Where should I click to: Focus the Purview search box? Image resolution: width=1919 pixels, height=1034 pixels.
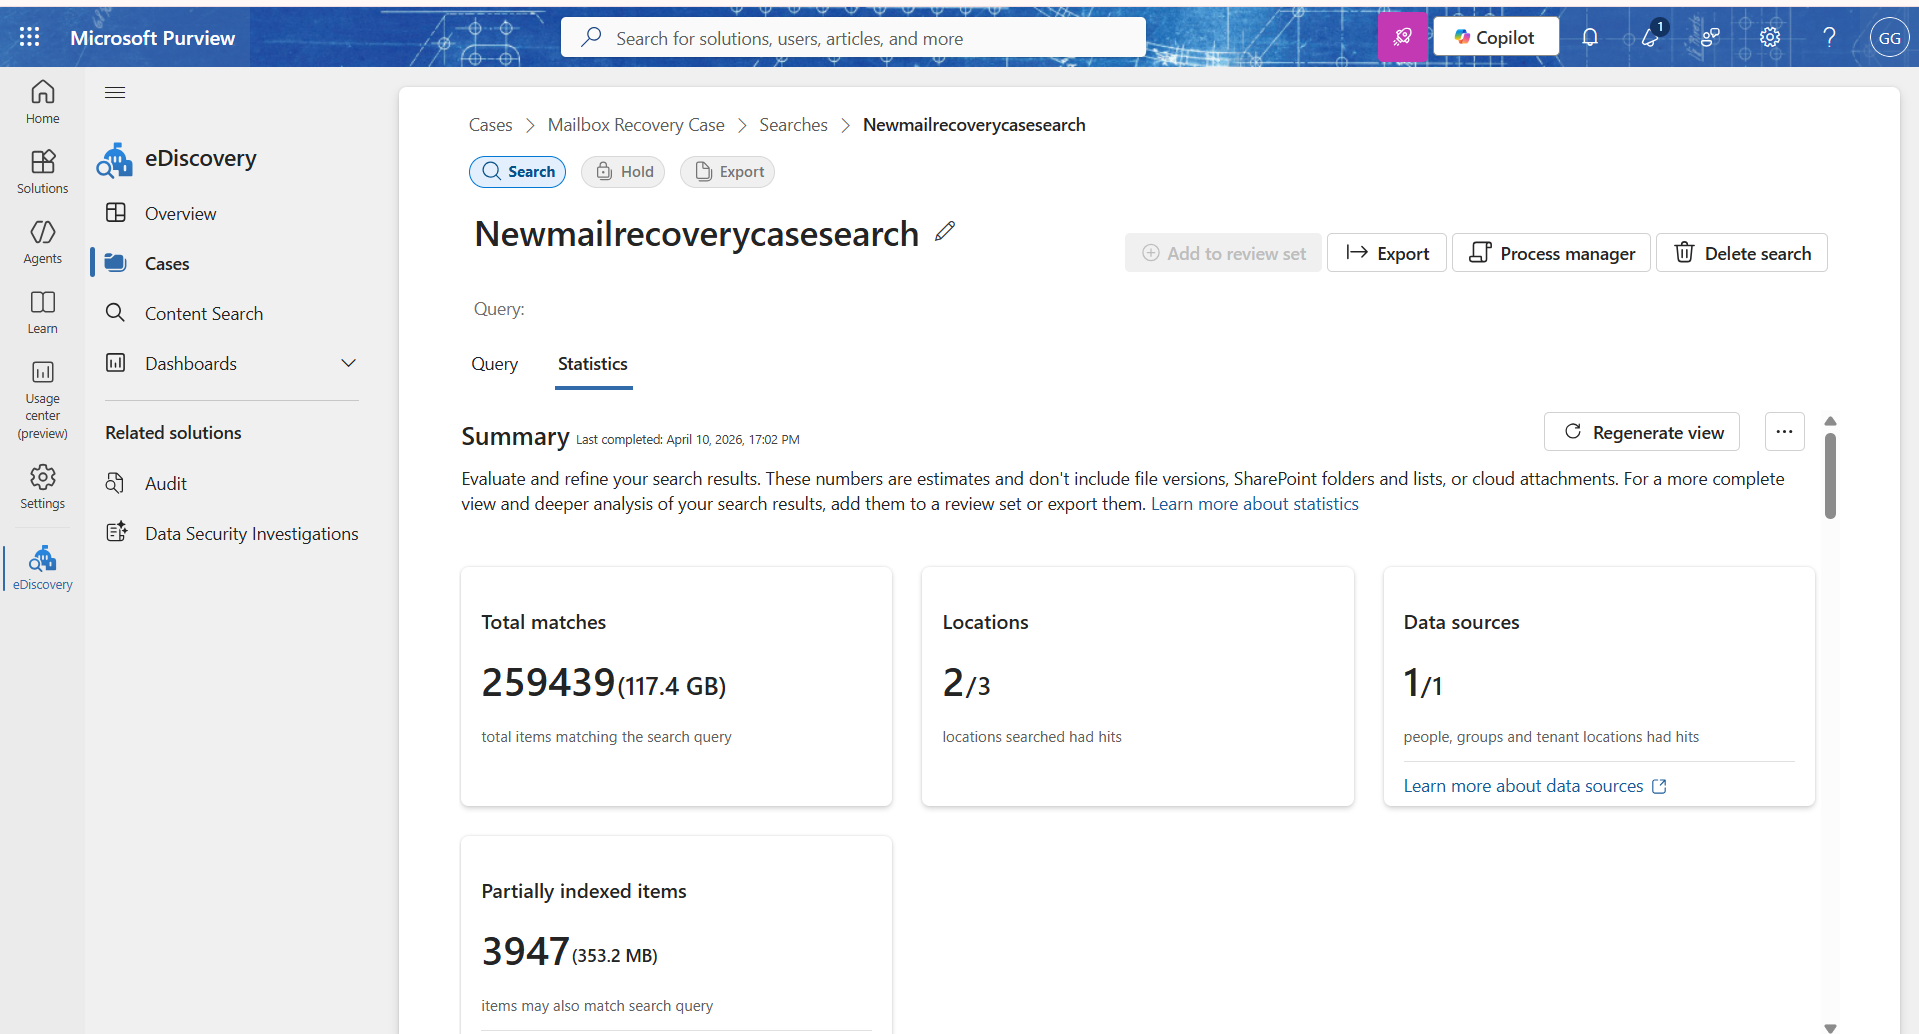[853, 38]
